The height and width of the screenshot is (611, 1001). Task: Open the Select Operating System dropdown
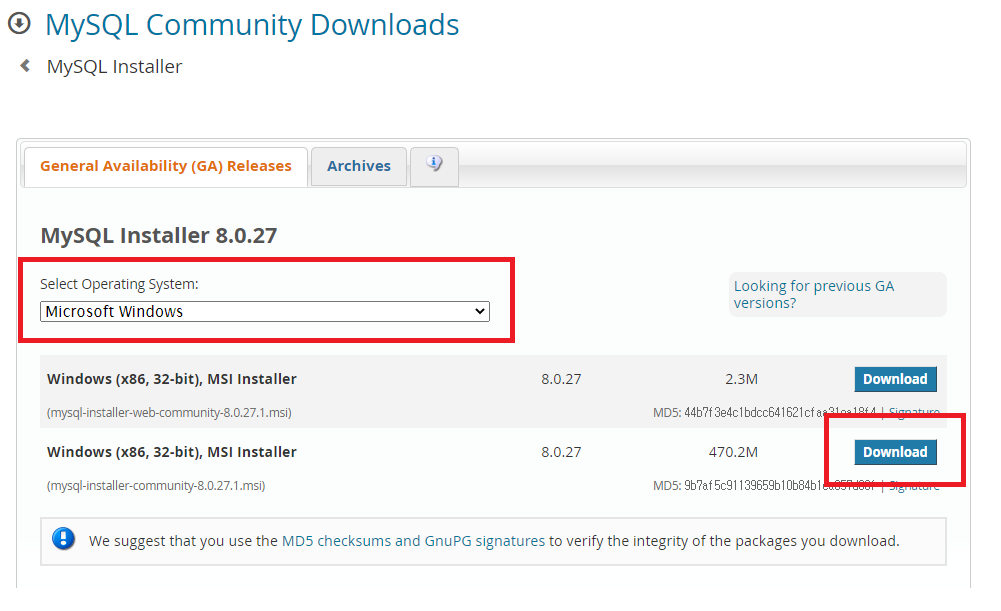[x=264, y=312]
